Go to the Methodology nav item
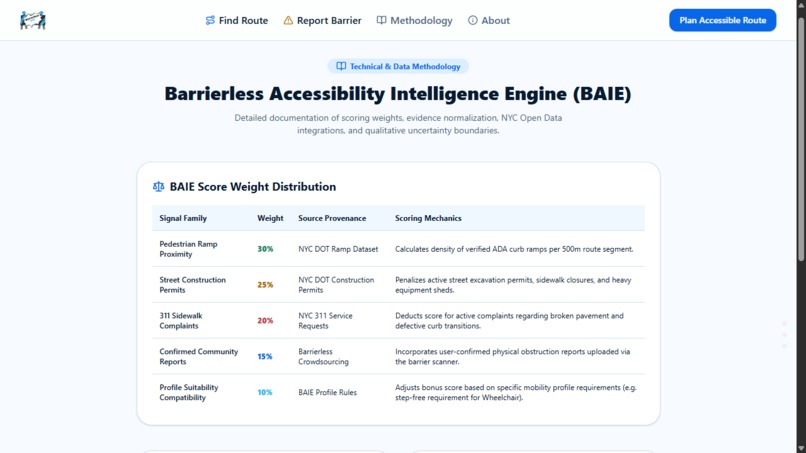Screen dimensions: 806x453 pos(414,21)
